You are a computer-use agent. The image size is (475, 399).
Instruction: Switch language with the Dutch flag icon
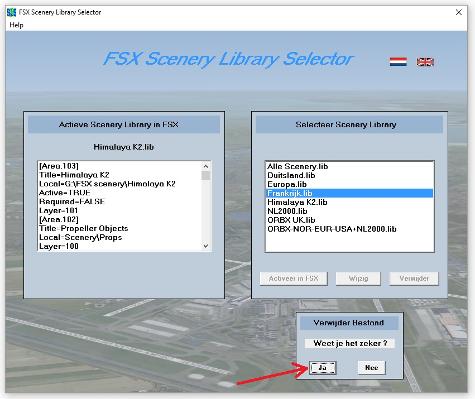[398, 62]
